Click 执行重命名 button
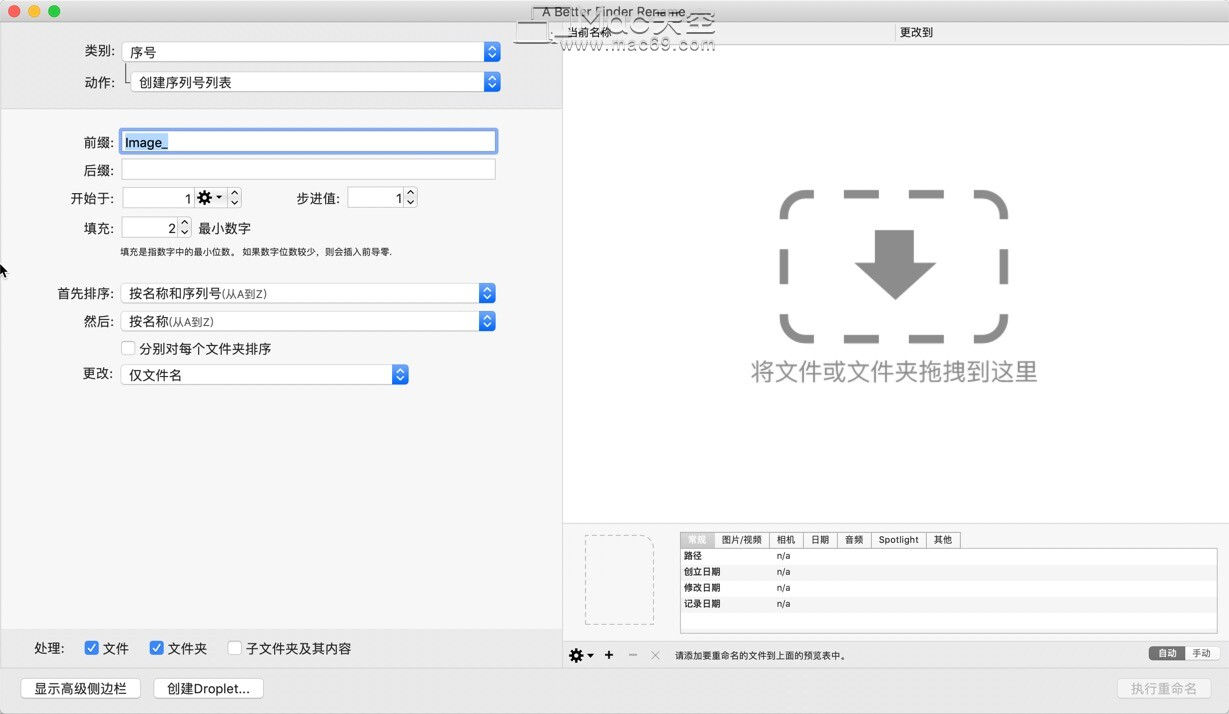Image resolution: width=1229 pixels, height=714 pixels. click(x=1164, y=688)
